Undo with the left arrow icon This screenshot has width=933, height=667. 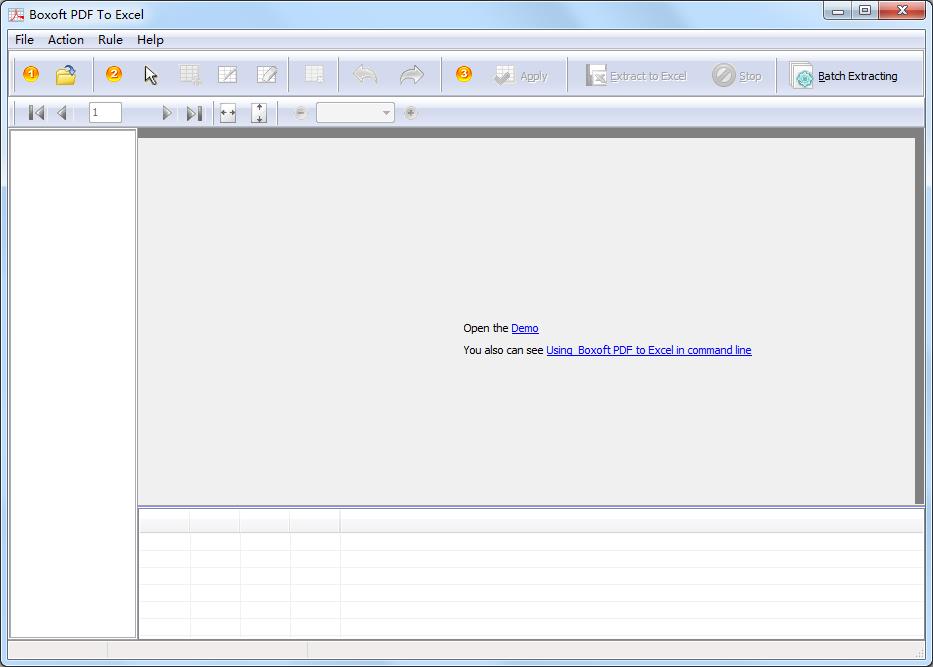click(365, 76)
